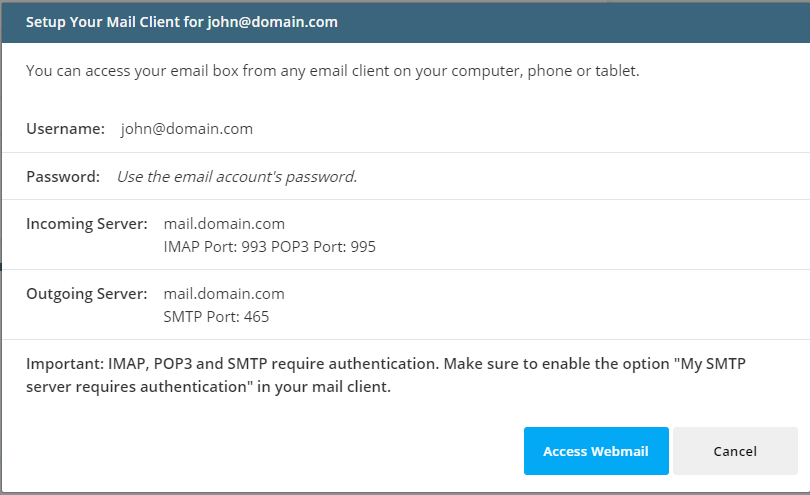The height and width of the screenshot is (495, 810).
Task: Click the Username label
Action: 65,129
